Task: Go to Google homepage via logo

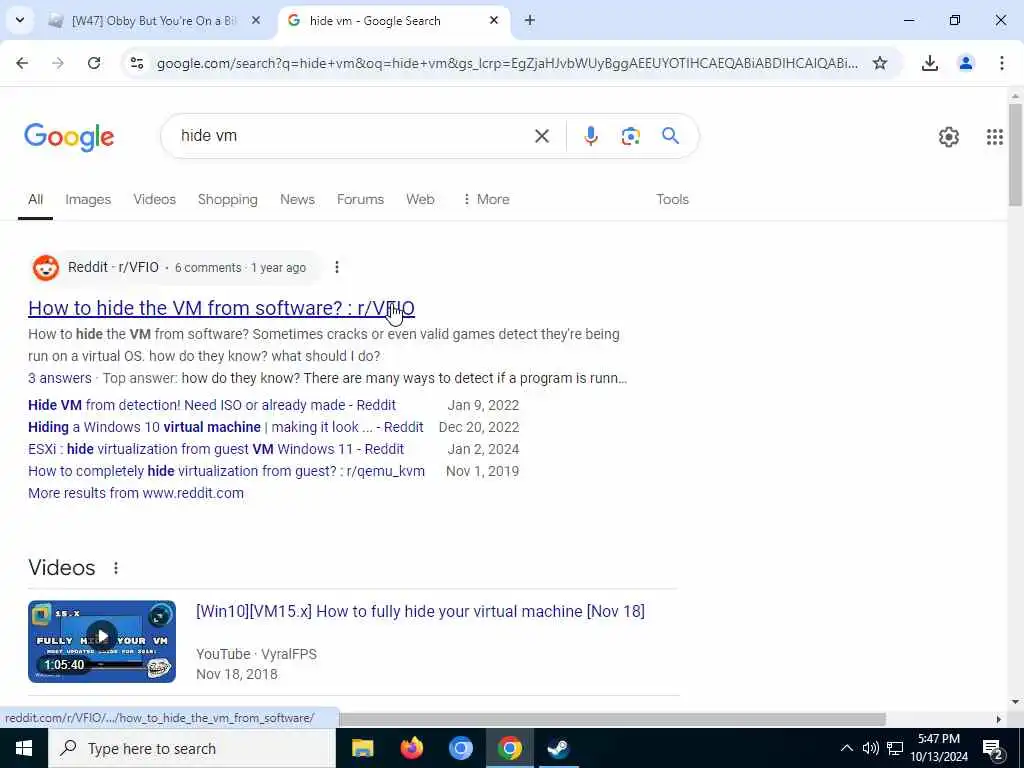Action: (69, 137)
